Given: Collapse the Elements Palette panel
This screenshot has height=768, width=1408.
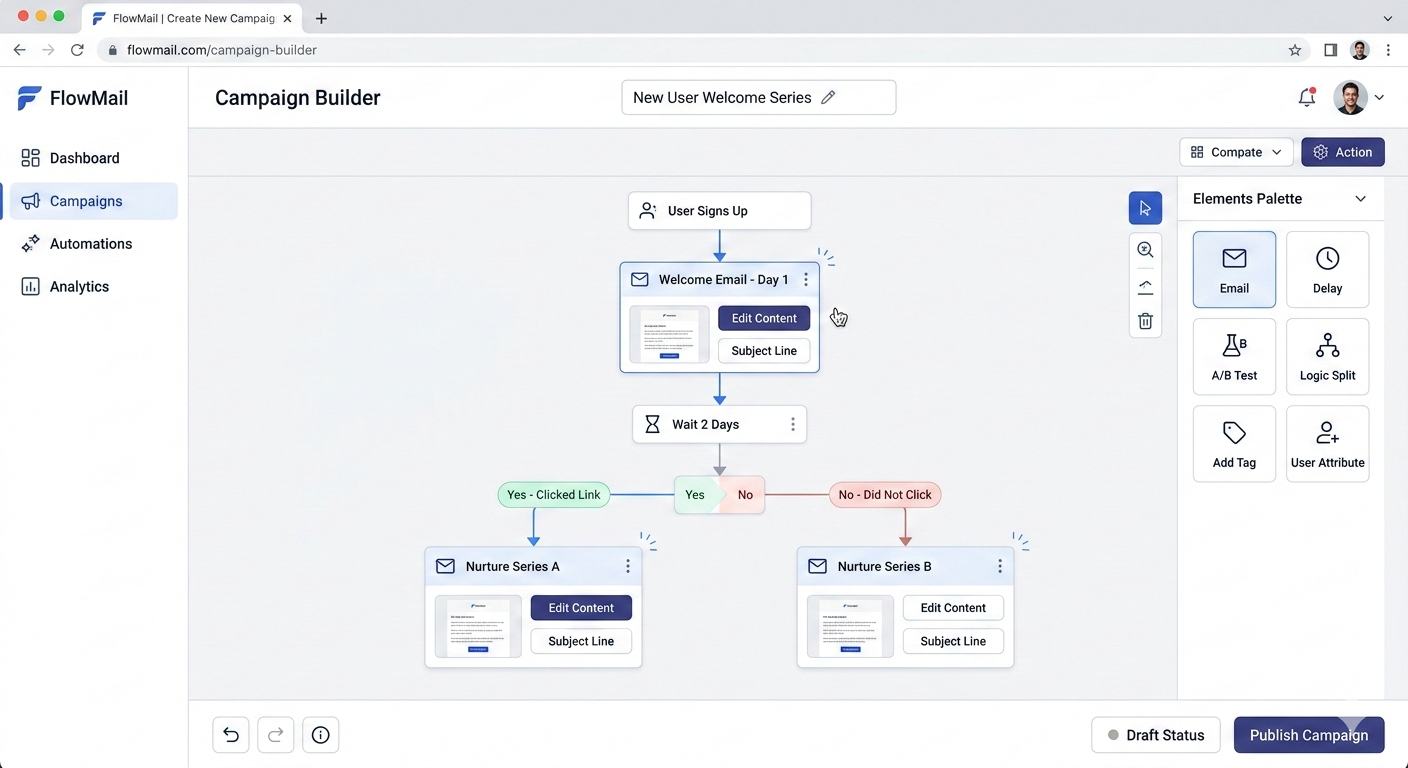Looking at the screenshot, I should 1360,199.
